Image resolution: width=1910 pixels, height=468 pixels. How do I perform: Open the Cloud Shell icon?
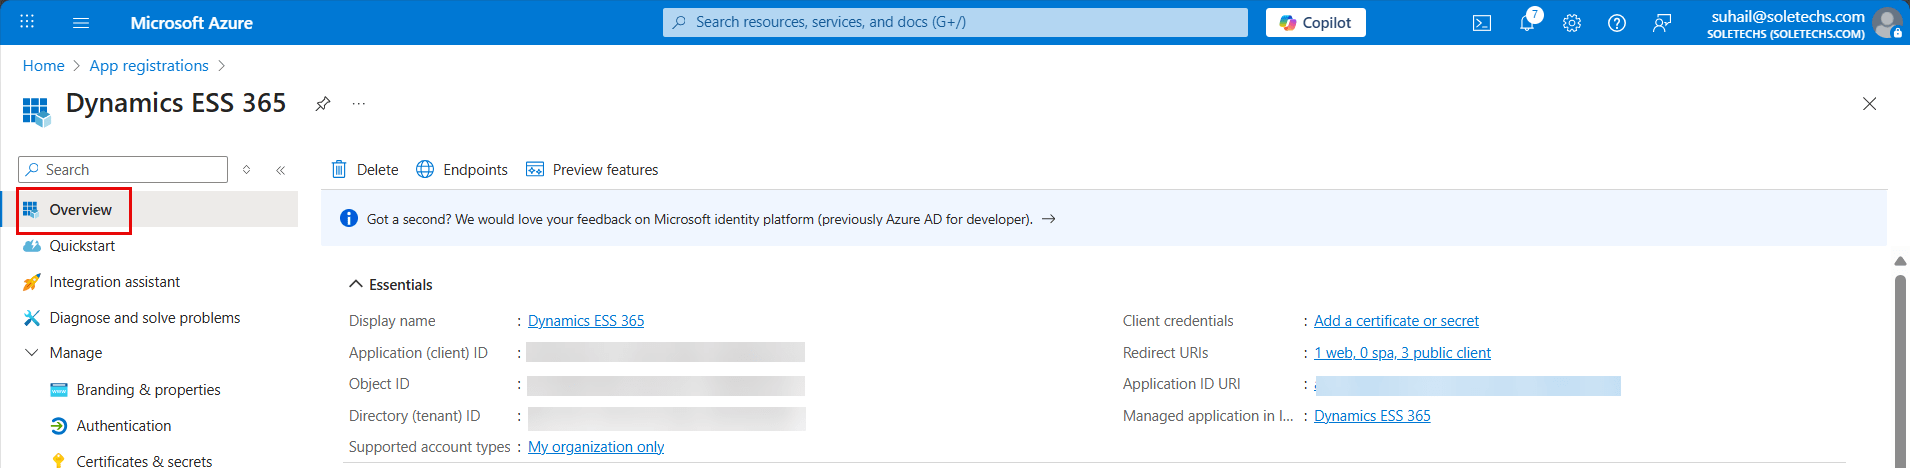[1482, 23]
